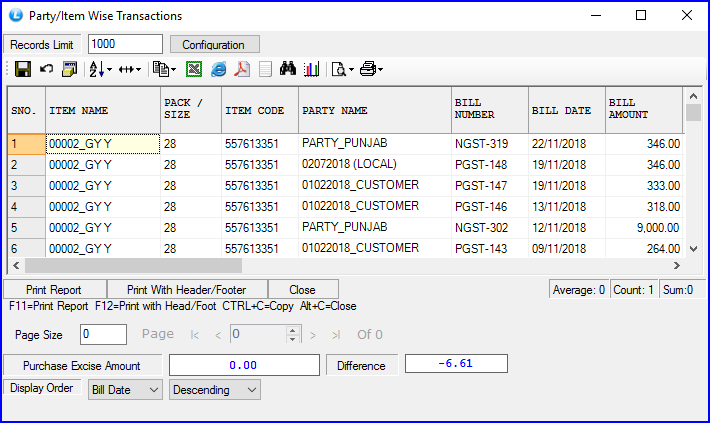Export report to PDF
This screenshot has width=710, height=423.
242,69
